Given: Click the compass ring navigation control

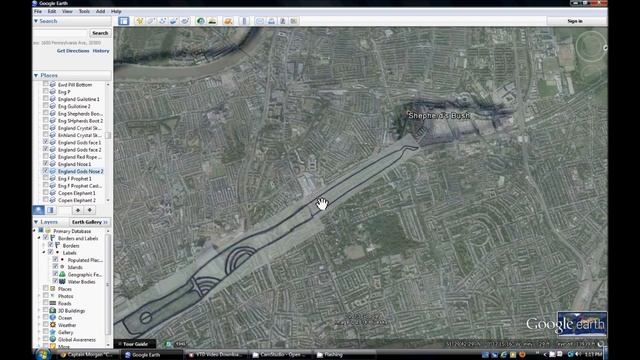Looking at the screenshot, I should pyautogui.click(x=591, y=47).
